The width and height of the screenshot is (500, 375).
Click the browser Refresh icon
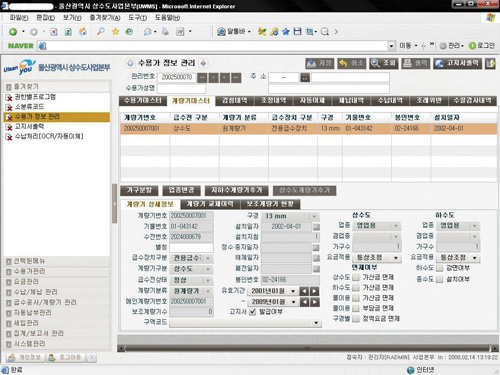tap(68, 32)
